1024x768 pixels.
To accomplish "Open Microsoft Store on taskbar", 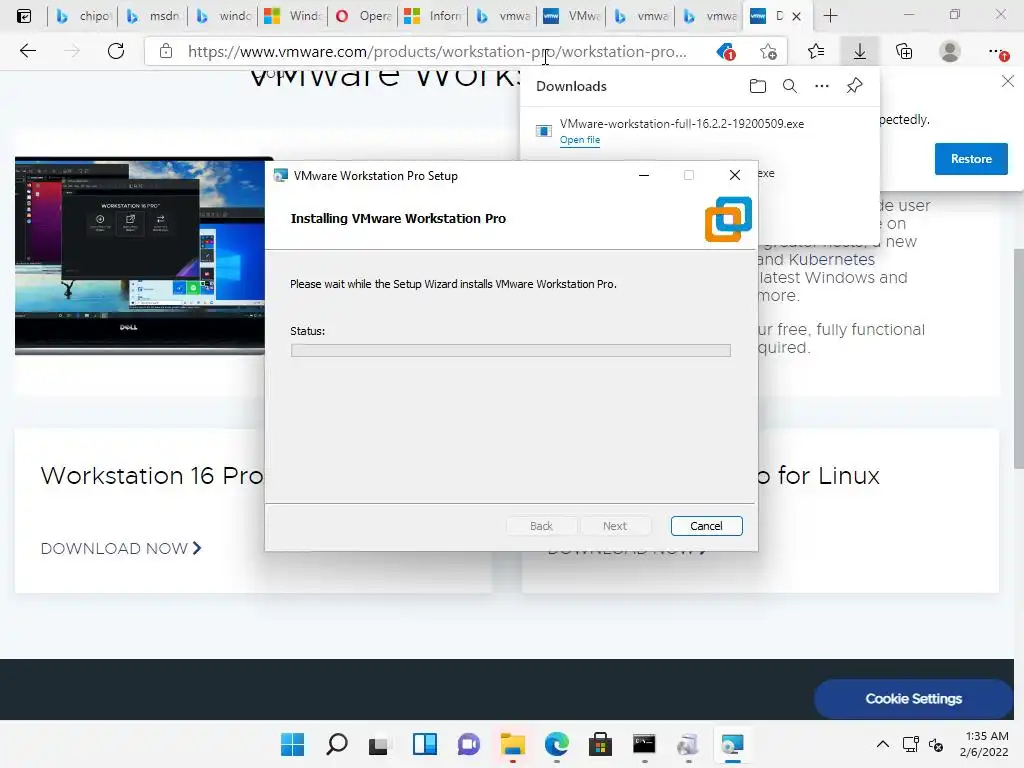I will pos(600,744).
